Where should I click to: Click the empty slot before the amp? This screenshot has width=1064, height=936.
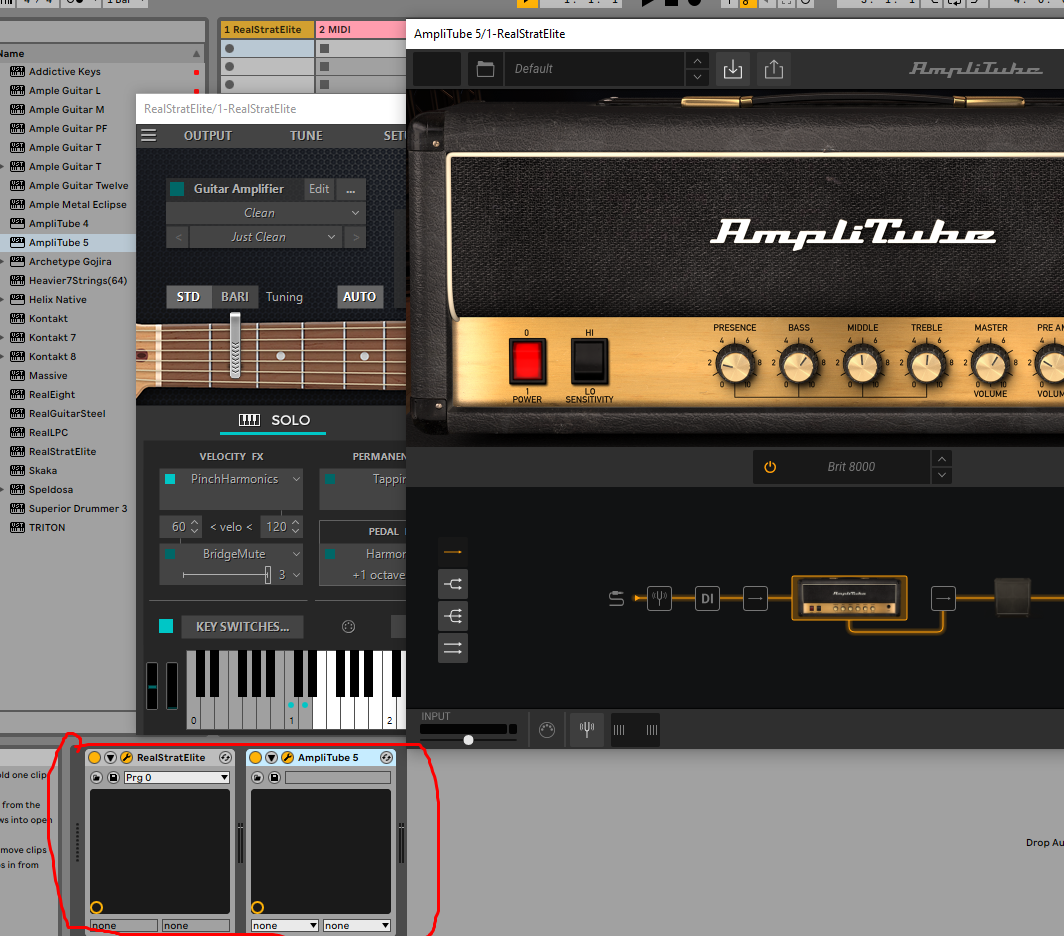point(755,598)
